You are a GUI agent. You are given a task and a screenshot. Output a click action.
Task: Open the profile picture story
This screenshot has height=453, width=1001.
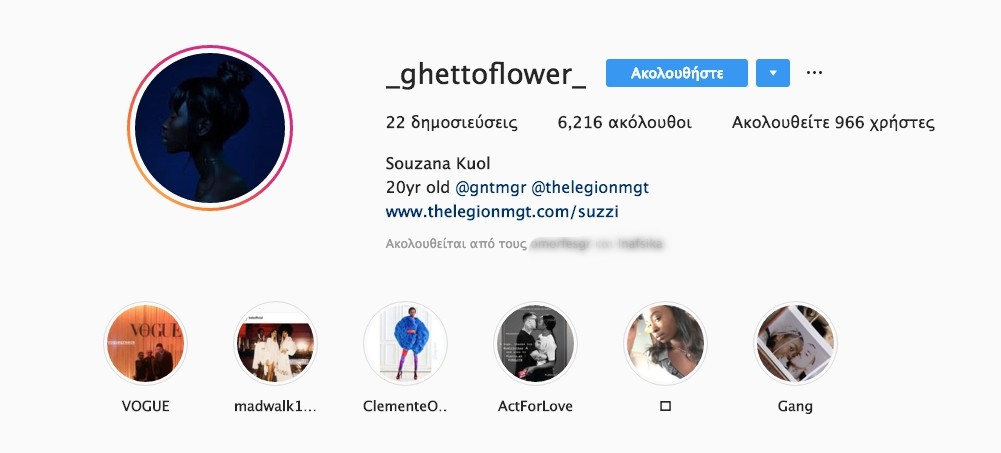(x=210, y=128)
